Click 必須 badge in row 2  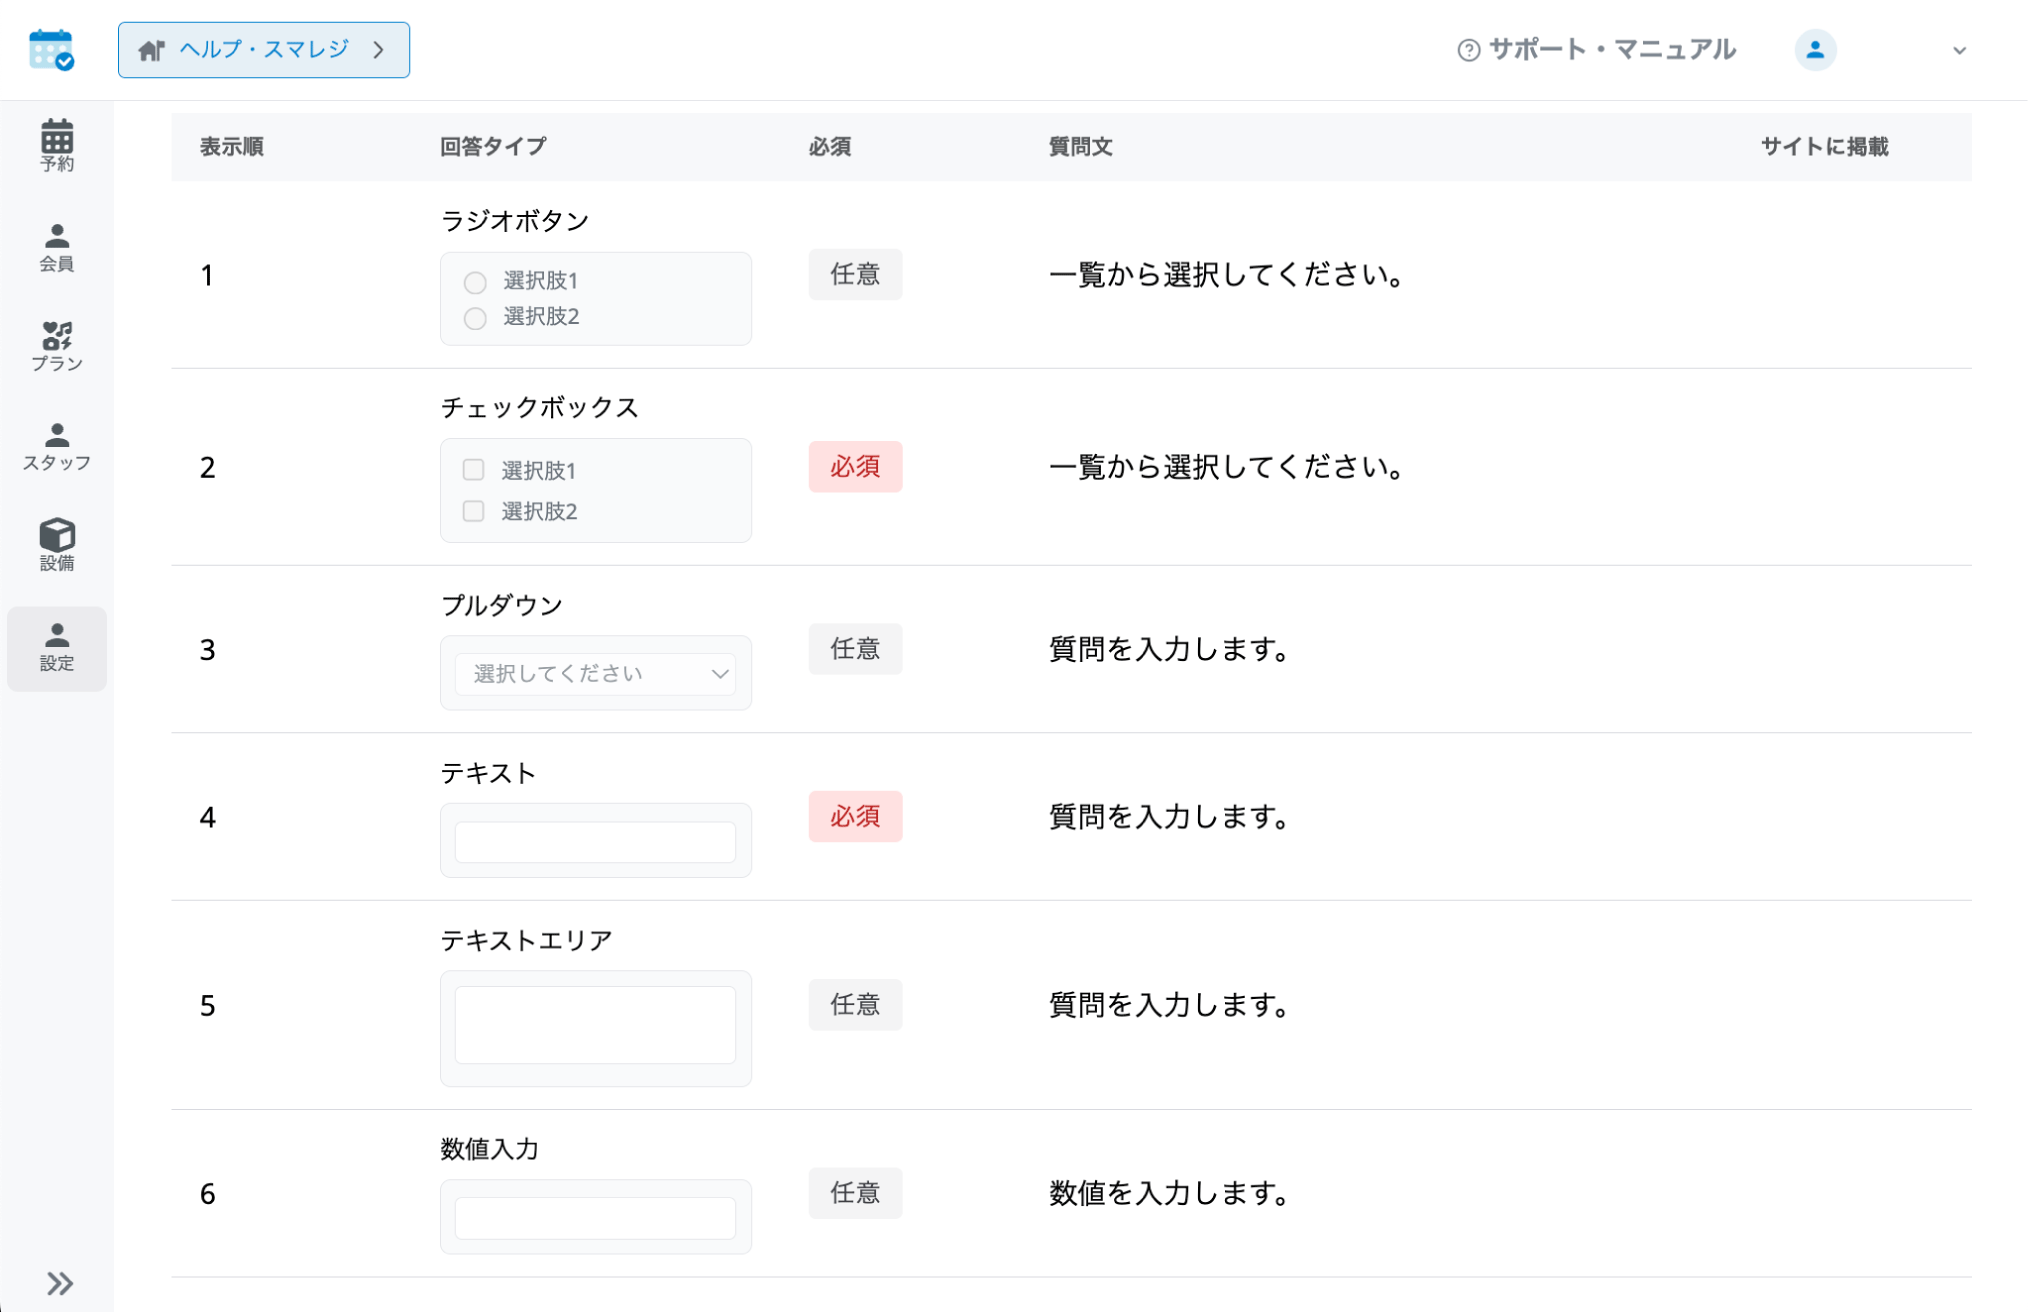(855, 466)
